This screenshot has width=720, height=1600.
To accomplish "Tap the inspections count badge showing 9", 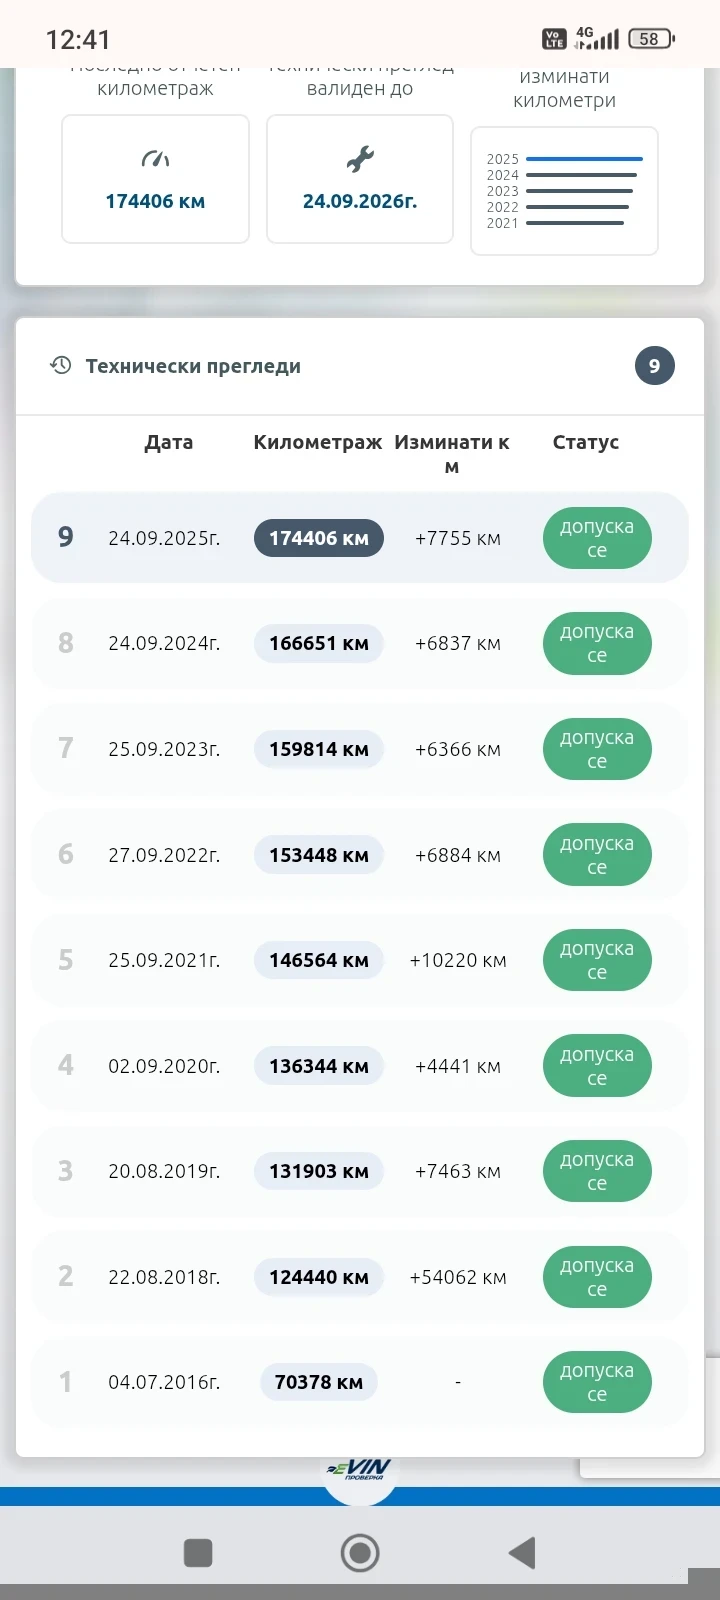I will click(654, 366).
